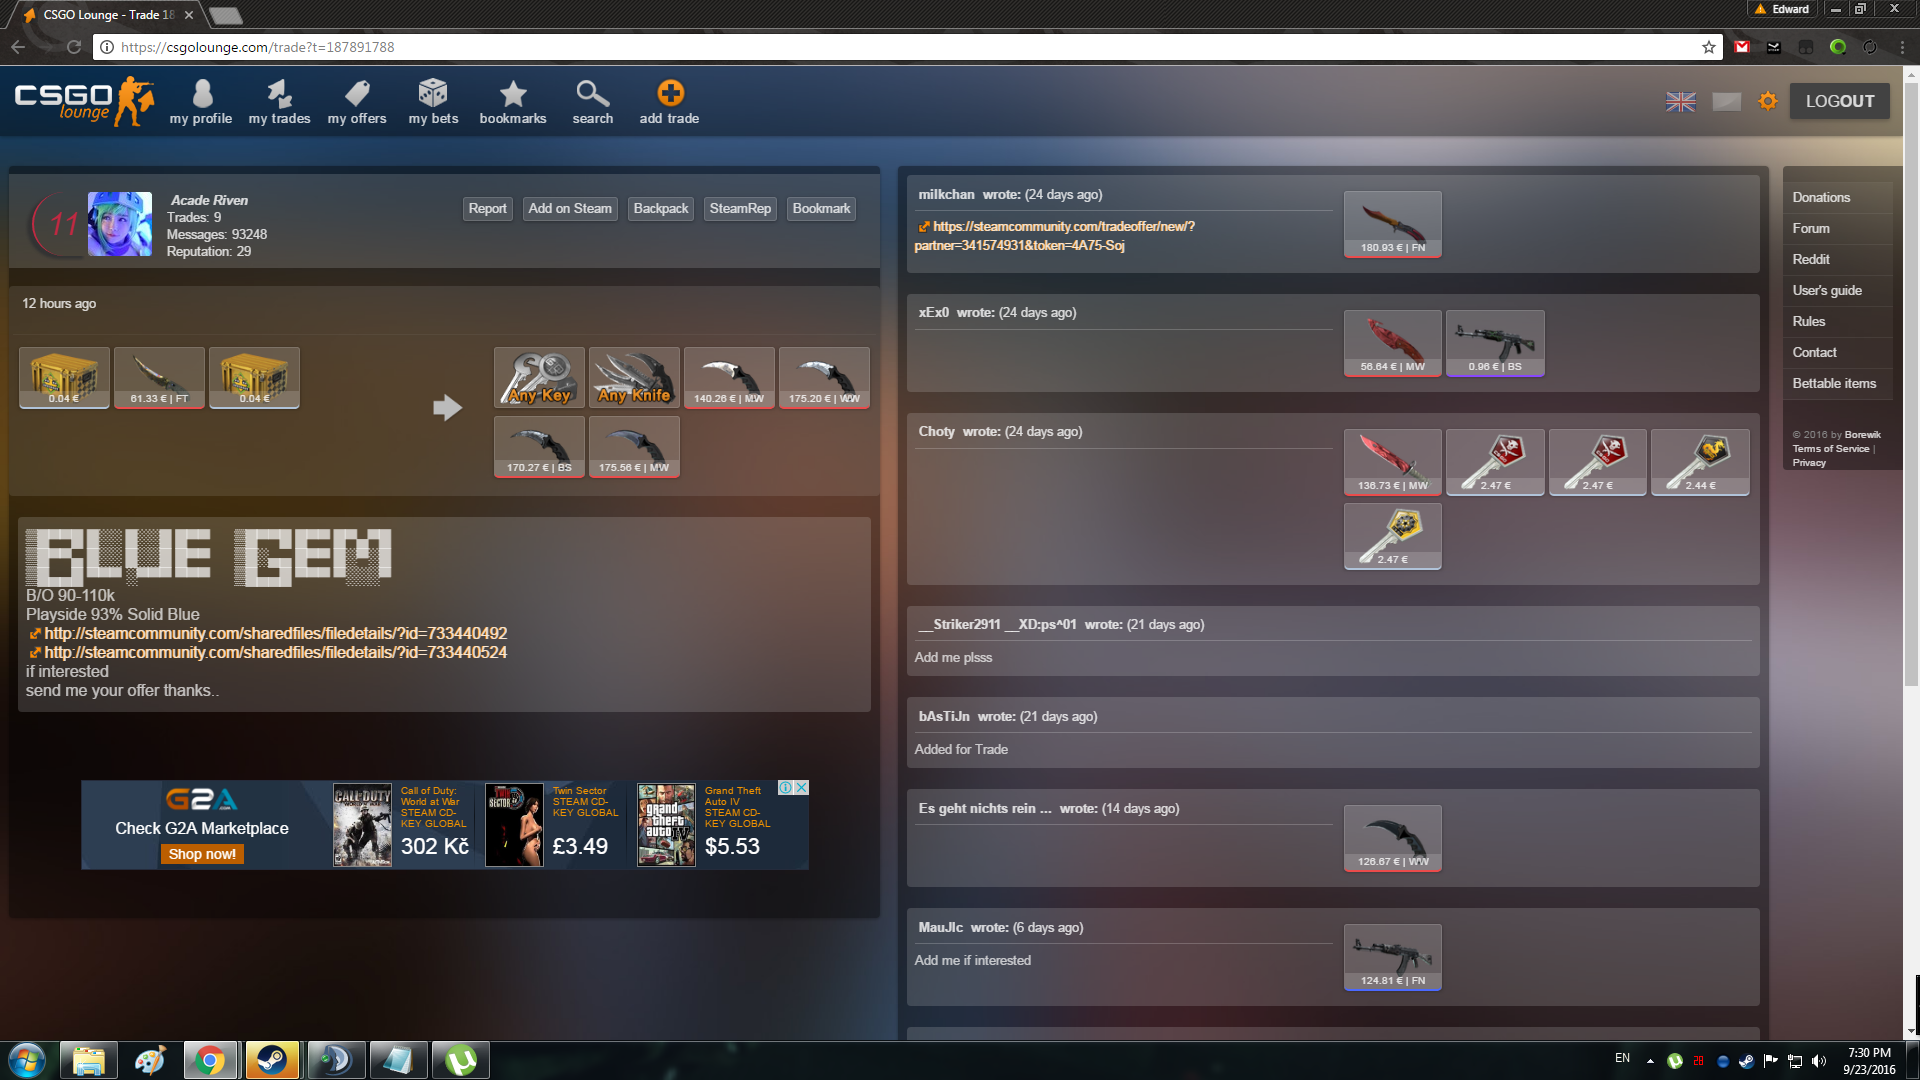Screen dimensions: 1920x1080
Task: Open Donations in the sidebar
Action: pos(1821,197)
